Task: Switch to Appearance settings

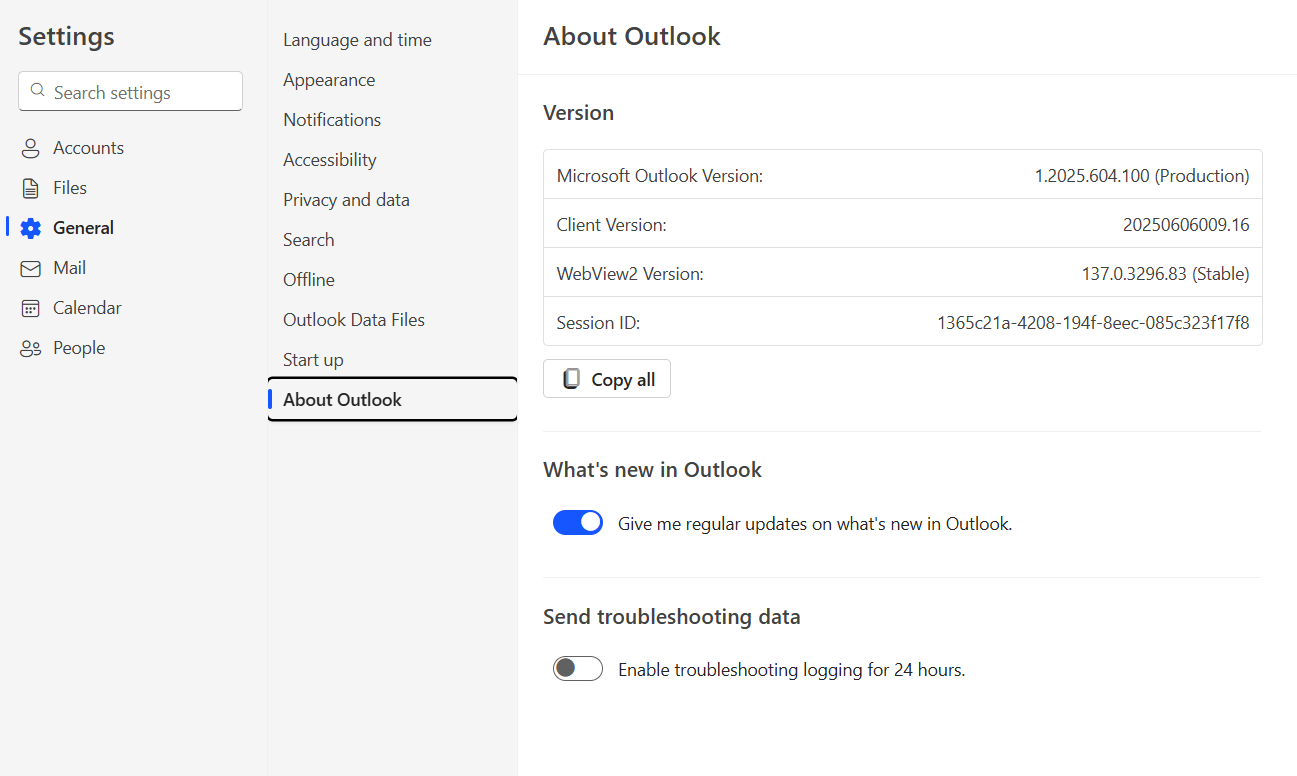Action: (330, 79)
